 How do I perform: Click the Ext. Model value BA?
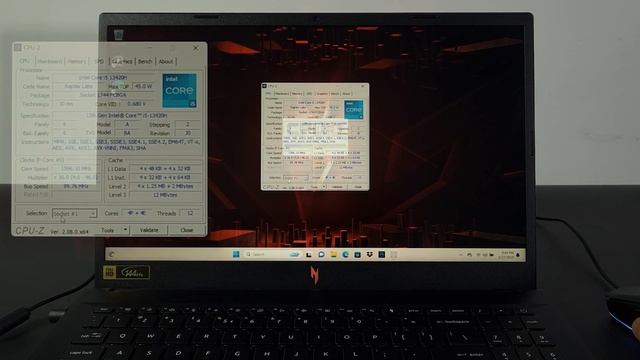coord(127,133)
